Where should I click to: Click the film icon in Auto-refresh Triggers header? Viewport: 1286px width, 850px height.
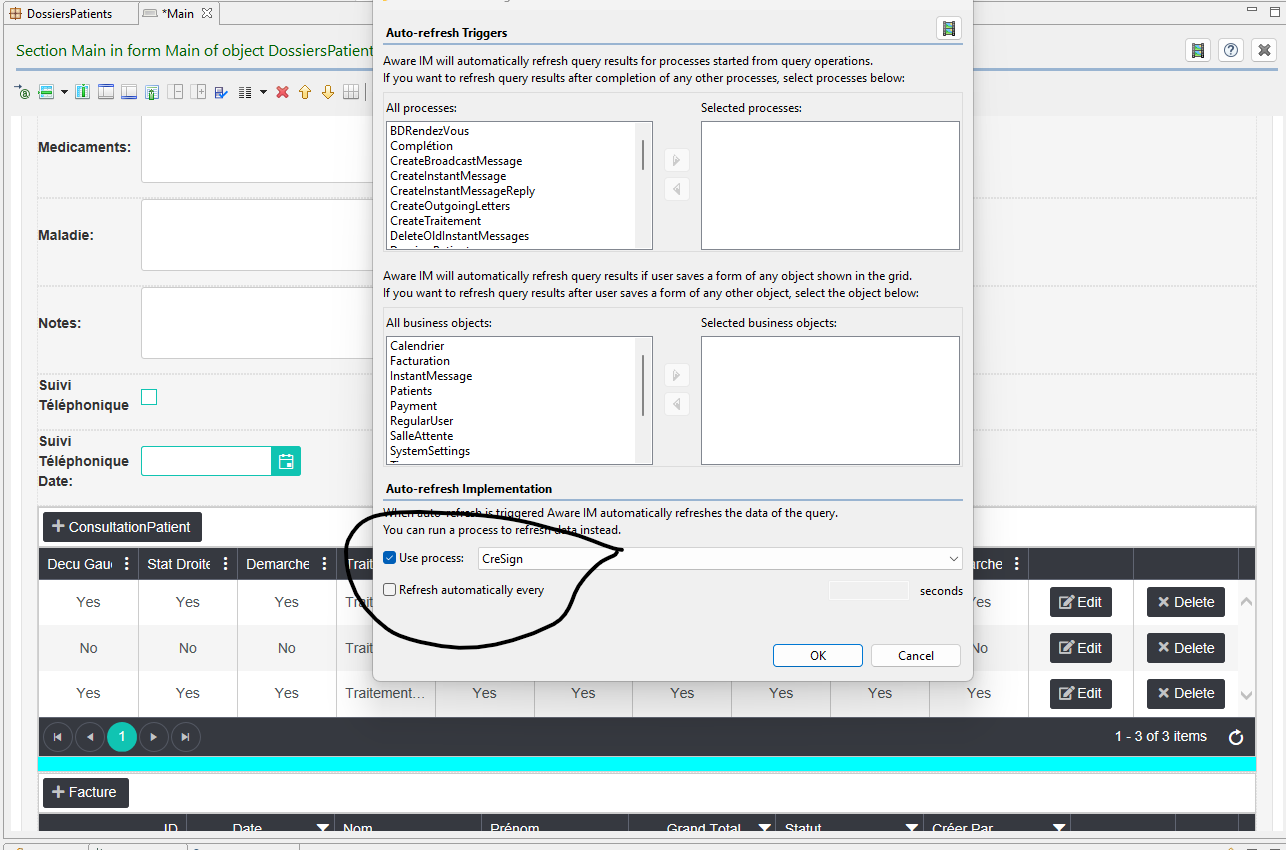(x=948, y=28)
